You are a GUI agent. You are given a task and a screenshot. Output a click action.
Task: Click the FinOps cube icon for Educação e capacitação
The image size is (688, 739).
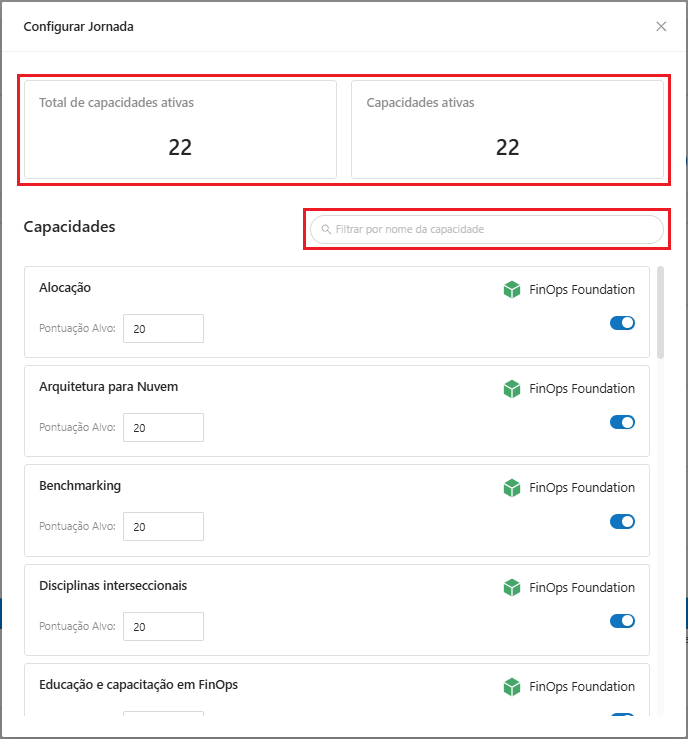tap(512, 687)
